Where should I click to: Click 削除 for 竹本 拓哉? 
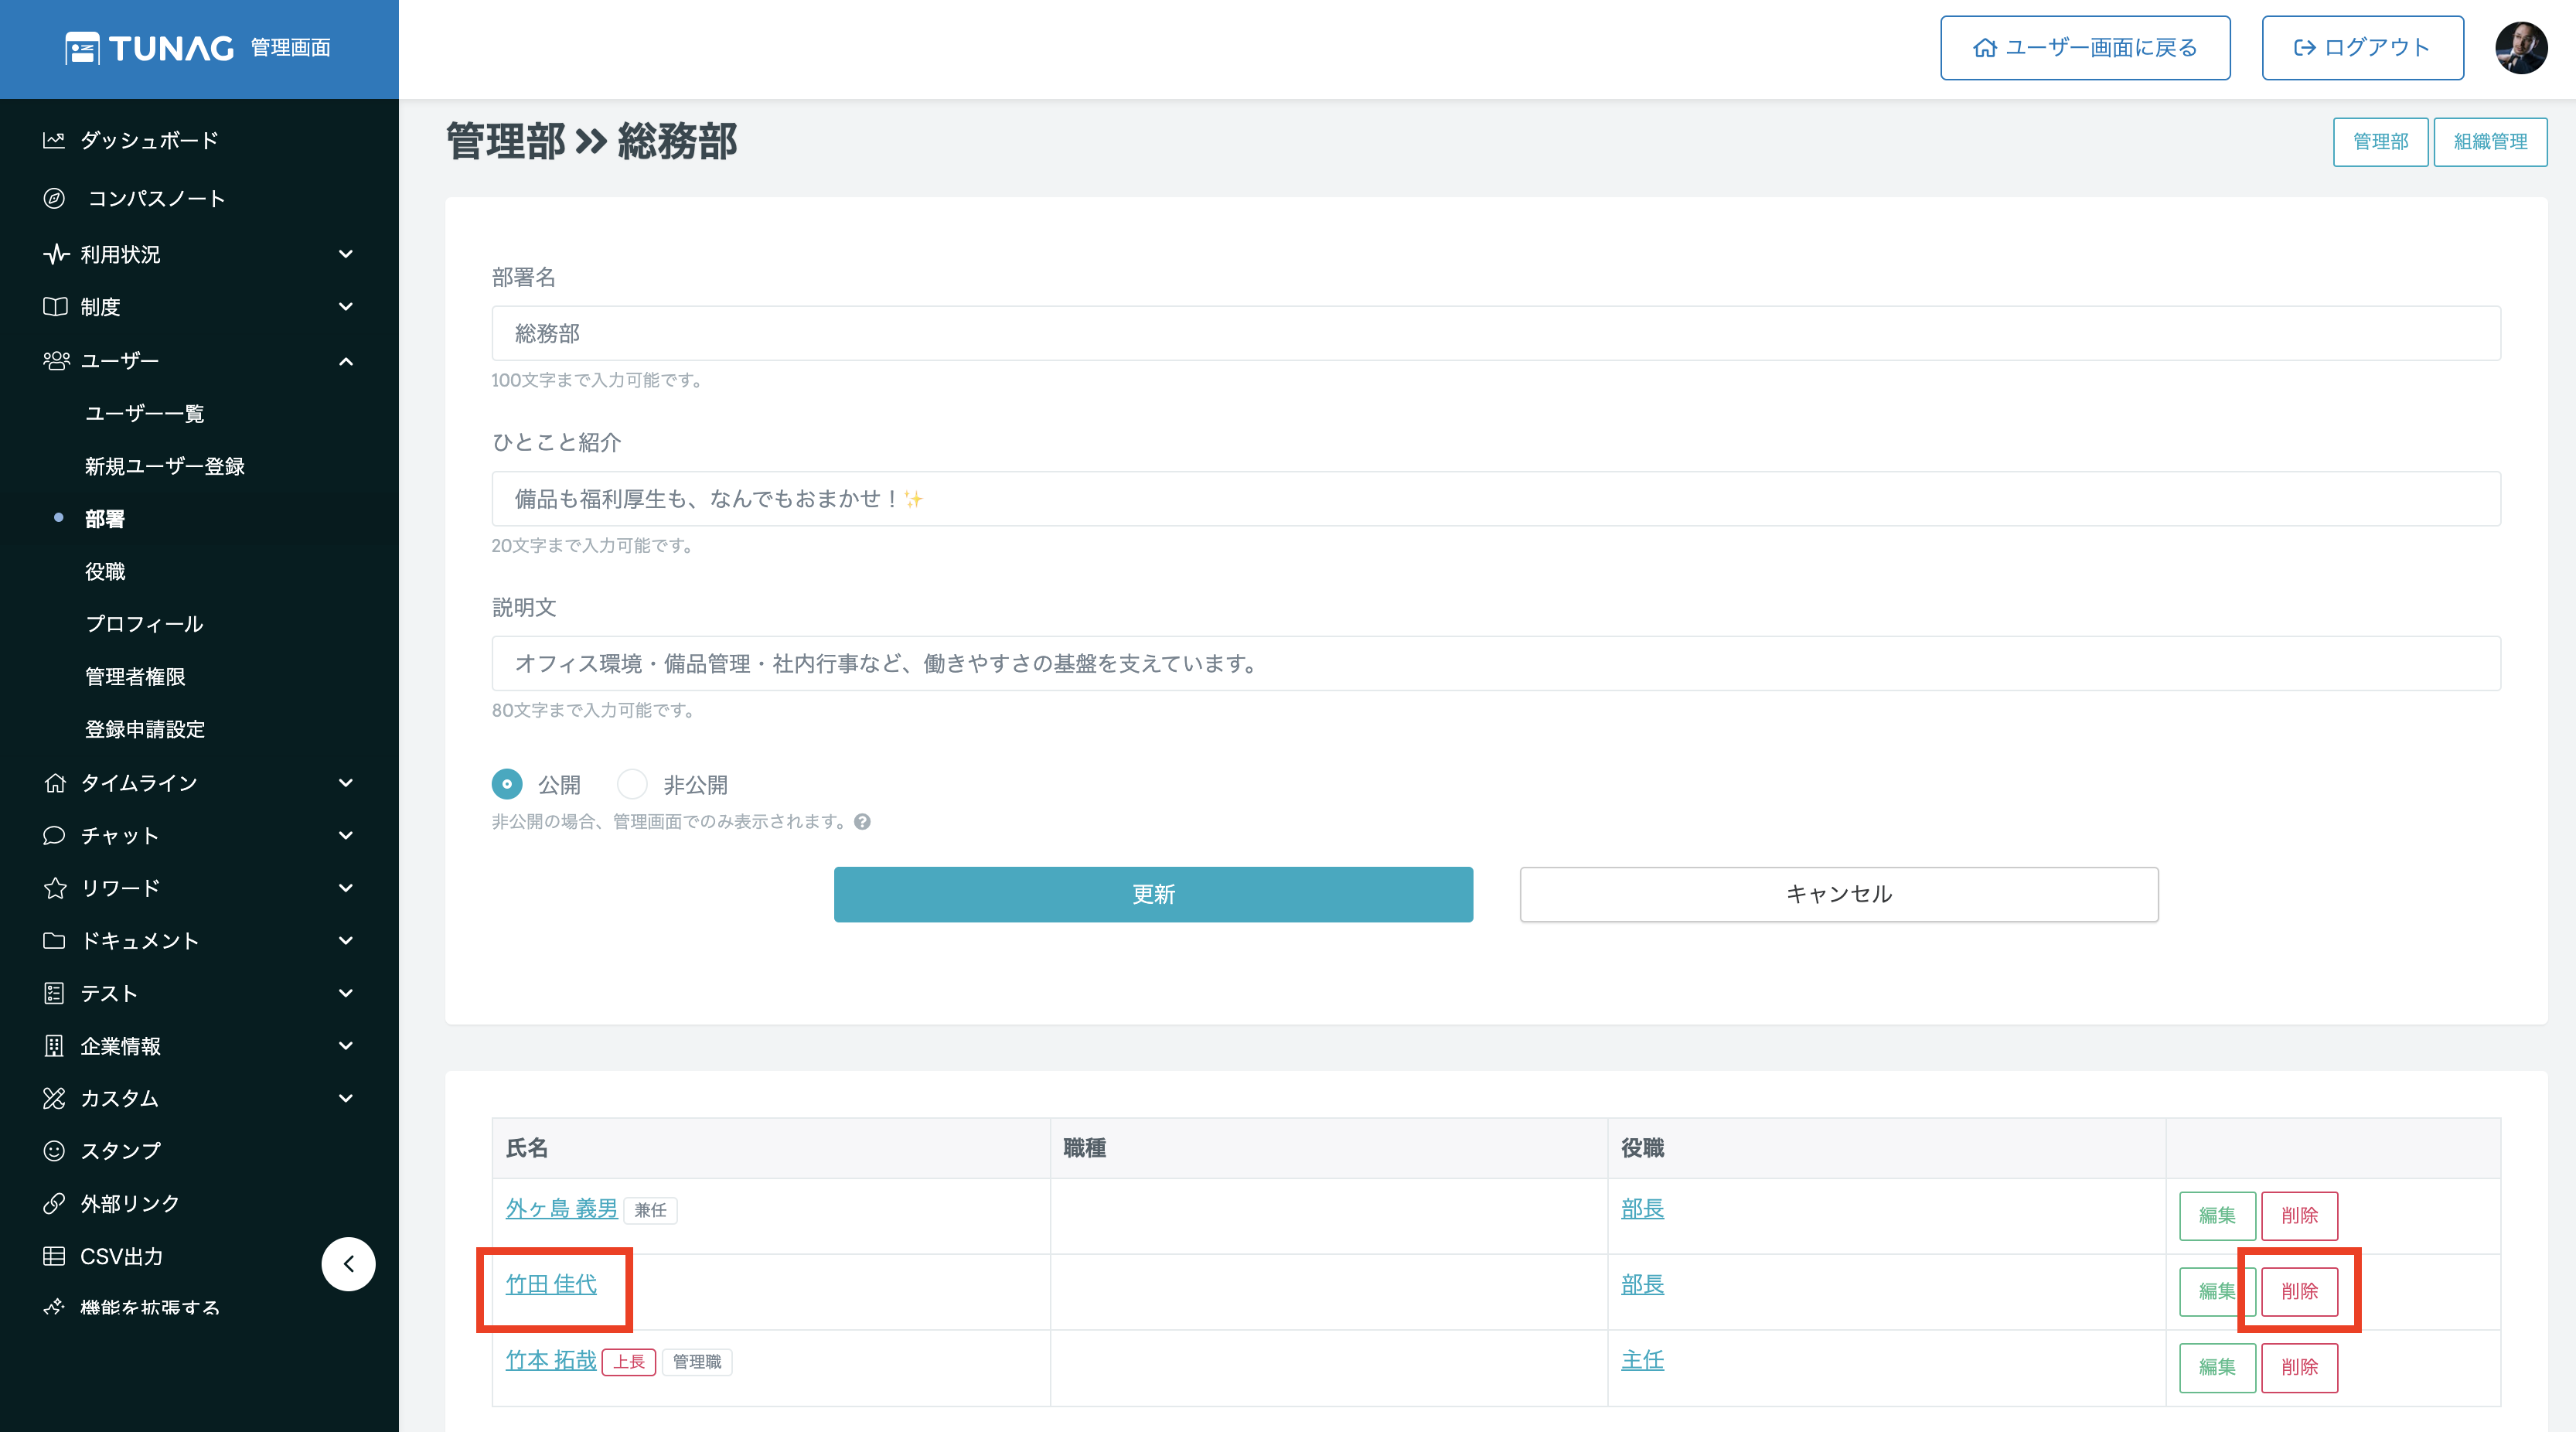(2299, 1367)
